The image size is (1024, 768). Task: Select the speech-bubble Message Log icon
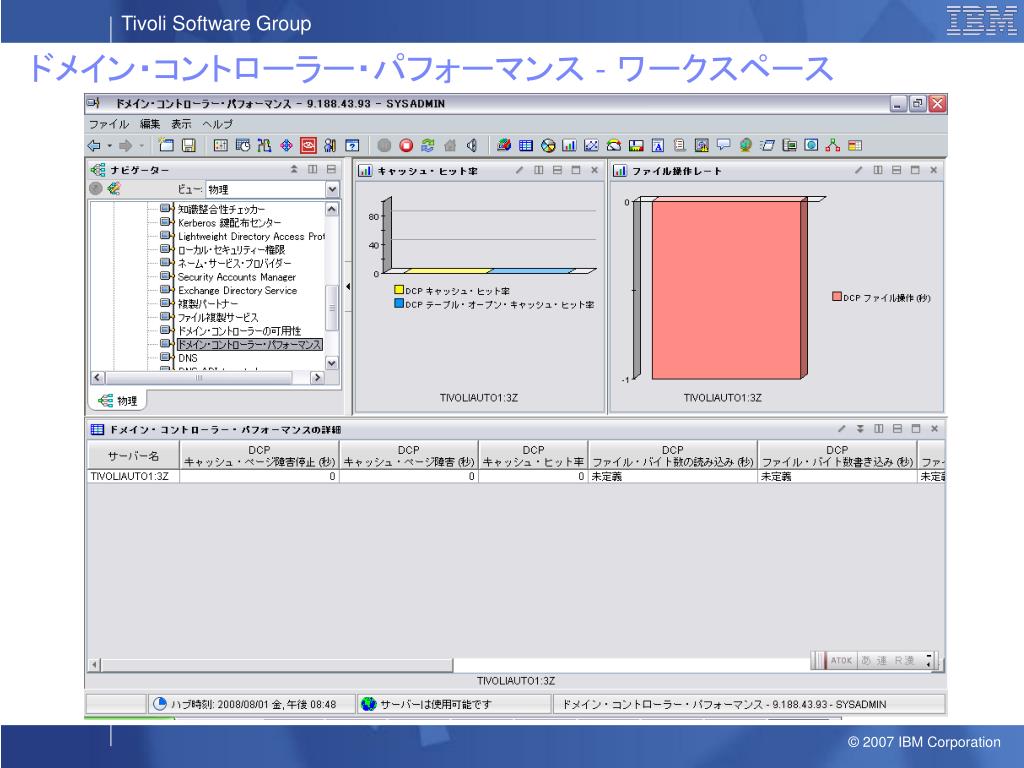(x=724, y=146)
